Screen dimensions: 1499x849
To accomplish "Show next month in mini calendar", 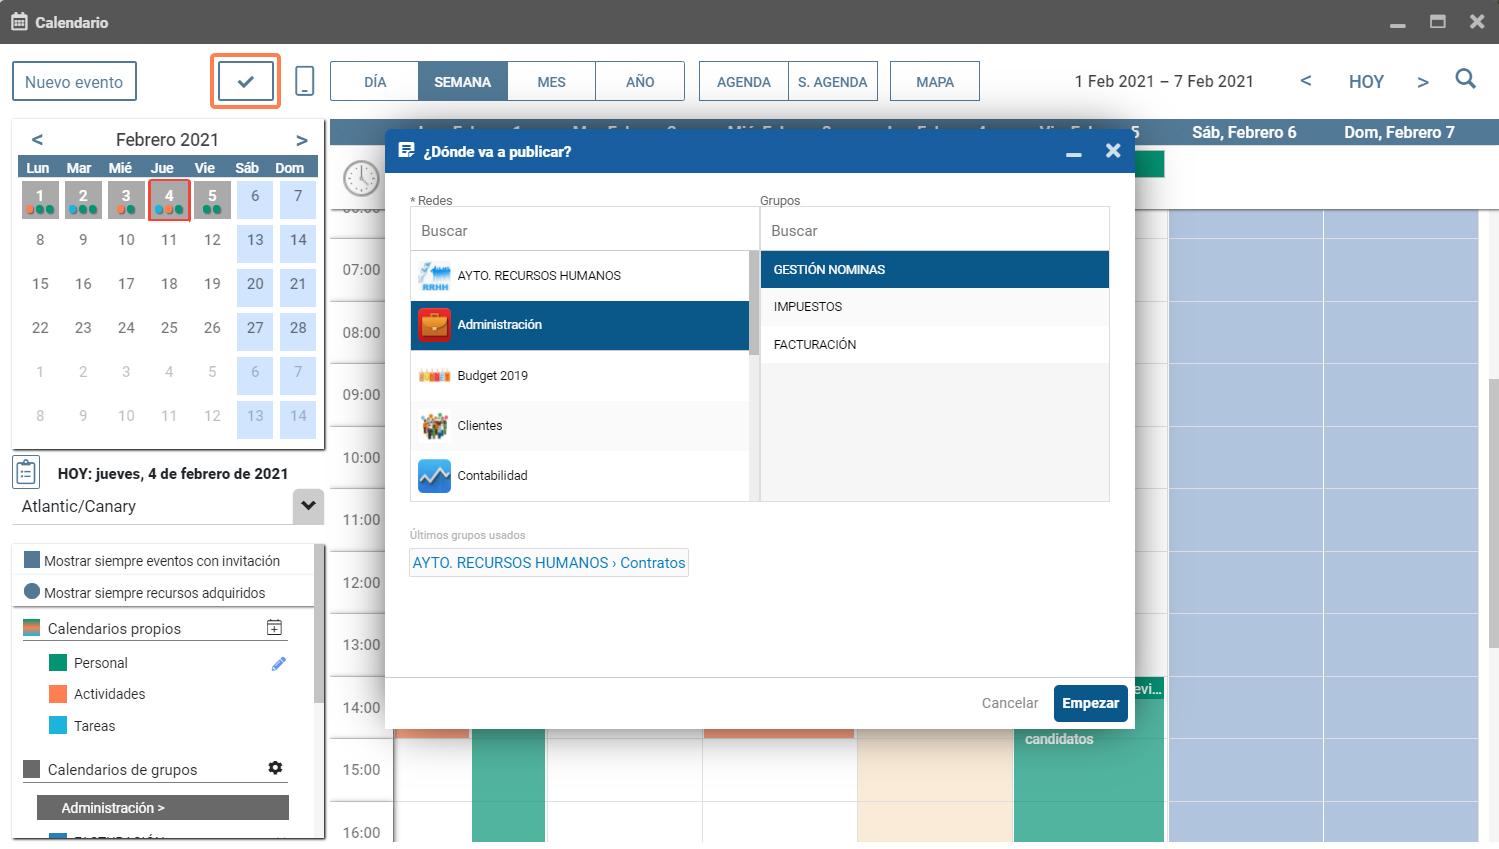I will [302, 140].
